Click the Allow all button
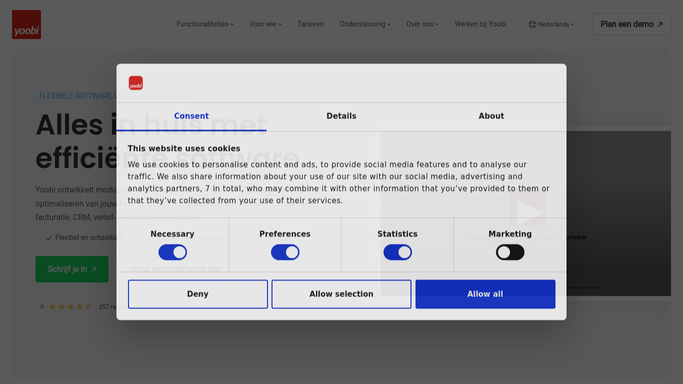 click(485, 294)
